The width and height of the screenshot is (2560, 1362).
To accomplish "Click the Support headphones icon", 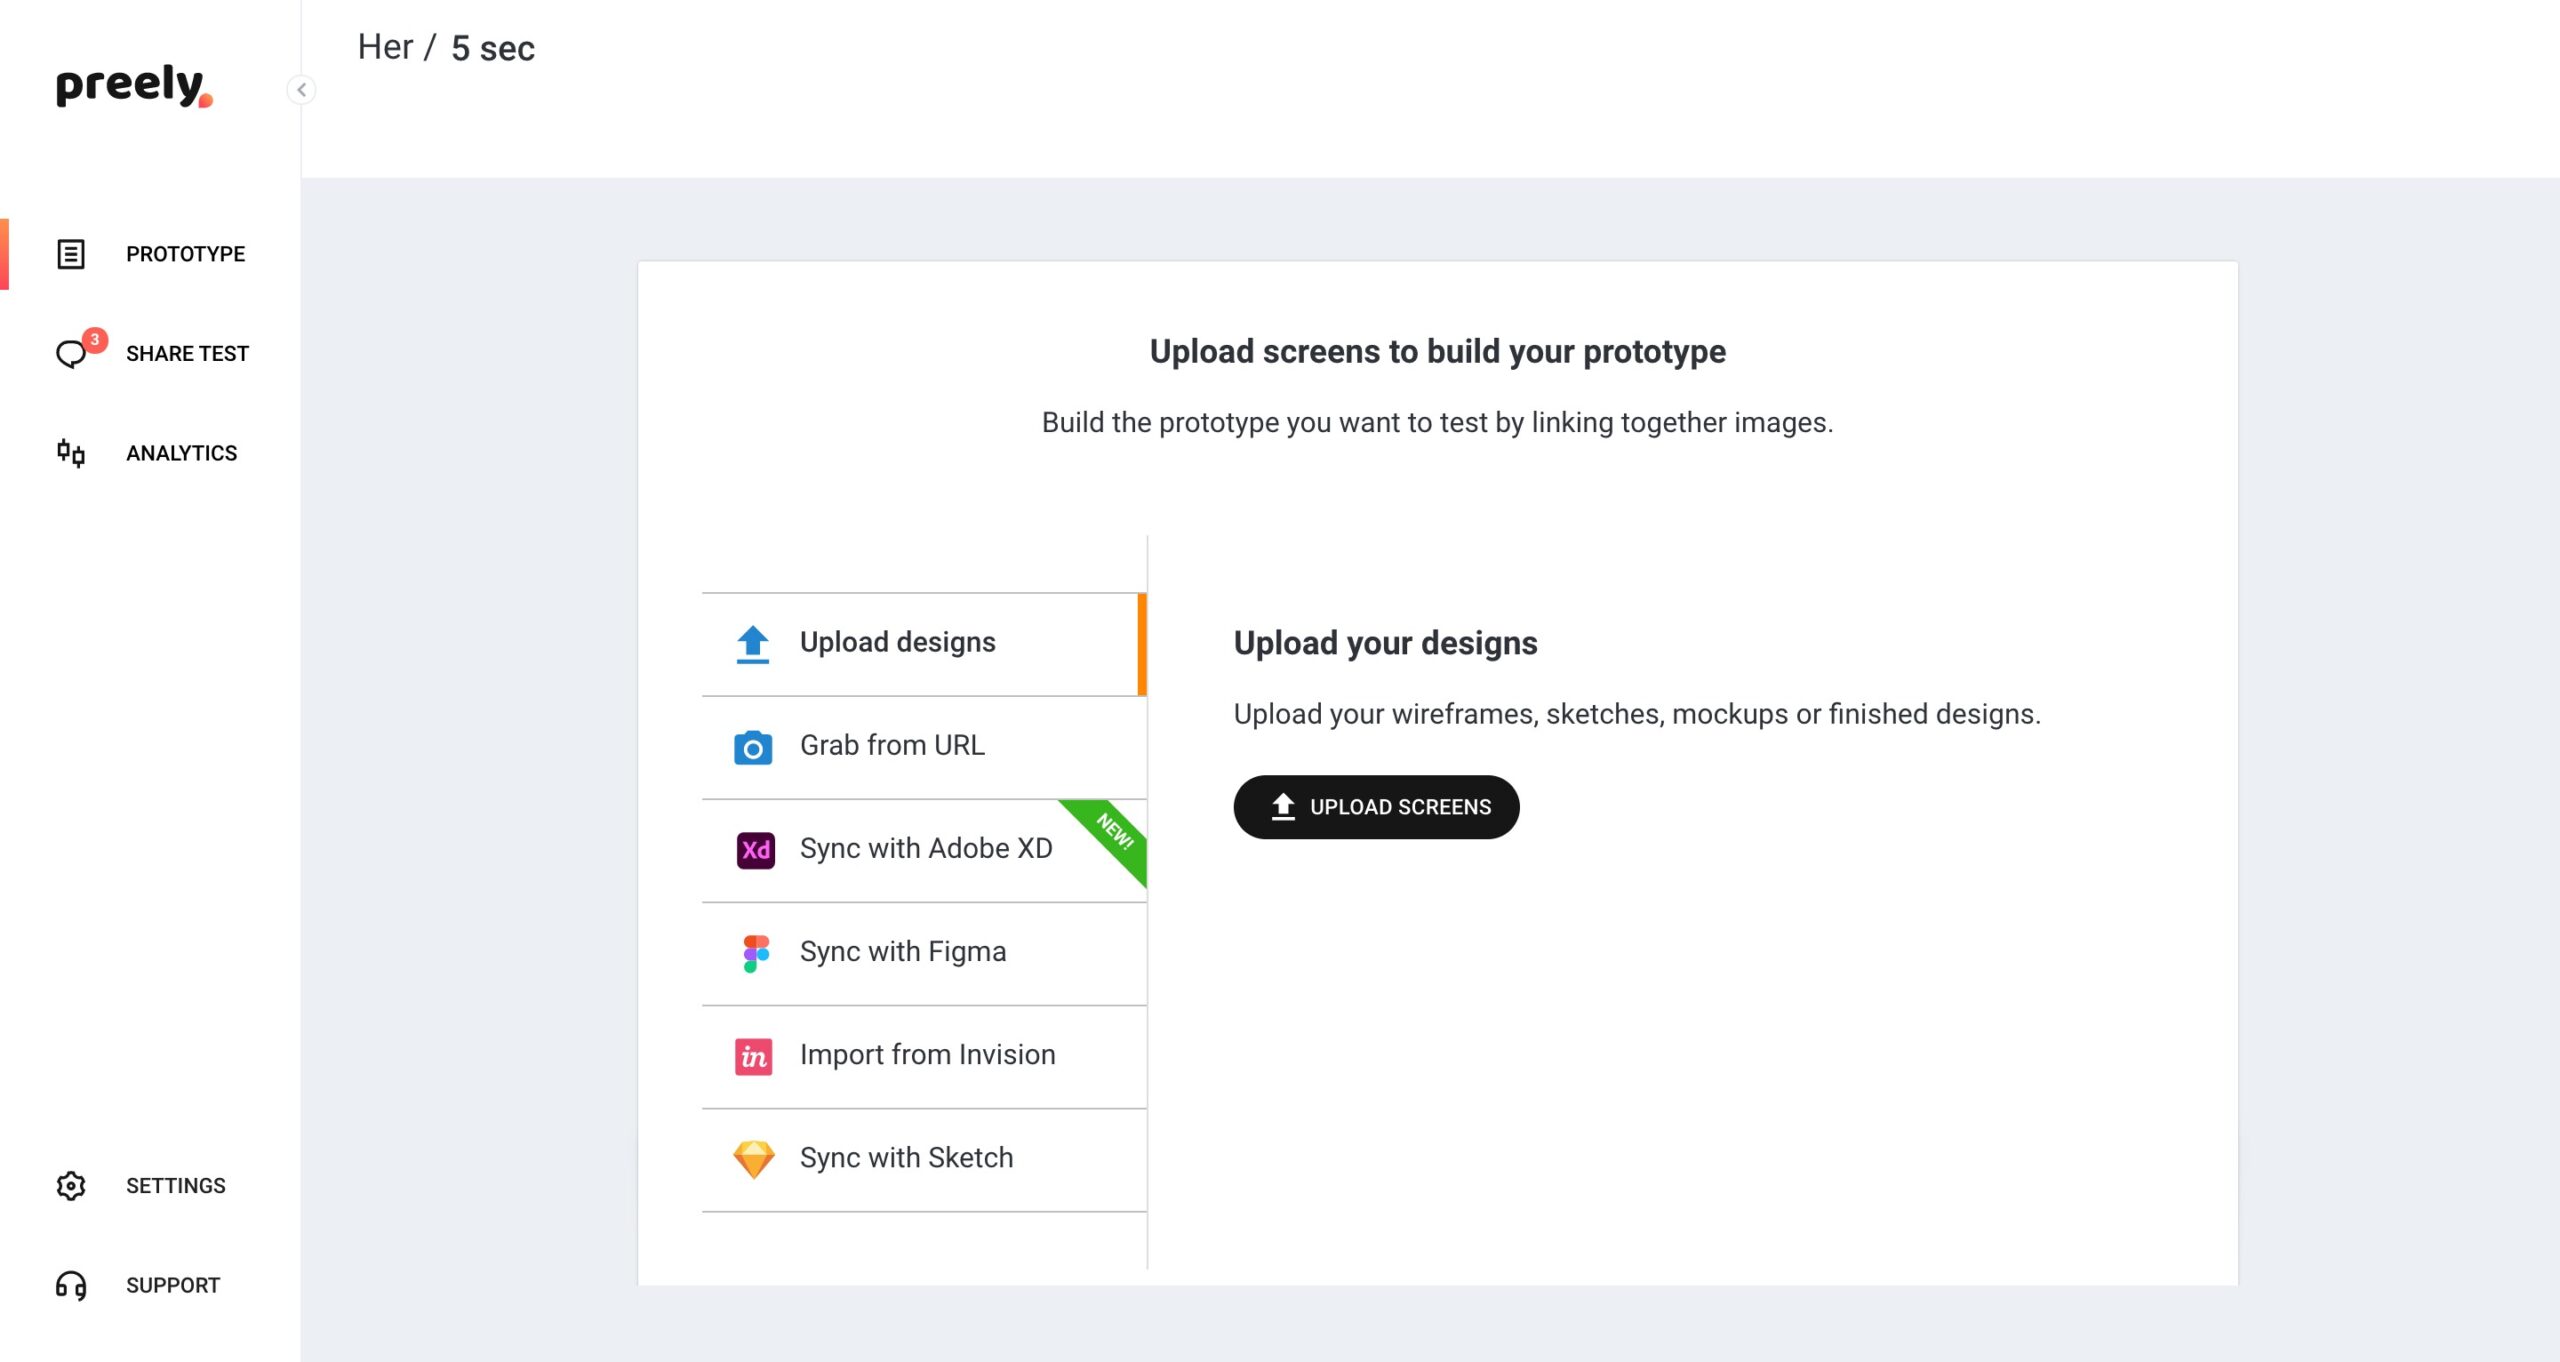I will click(x=71, y=1284).
